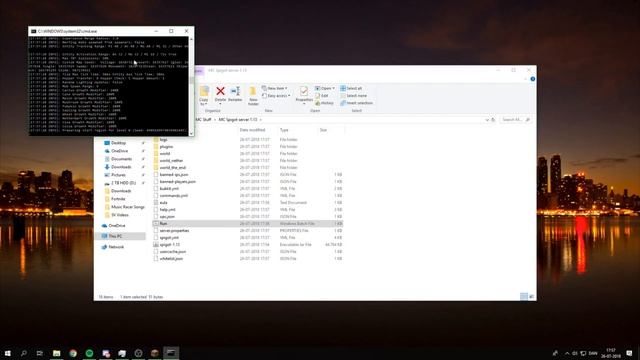
Task: Sort by Type column header
Action: [x=284, y=130]
